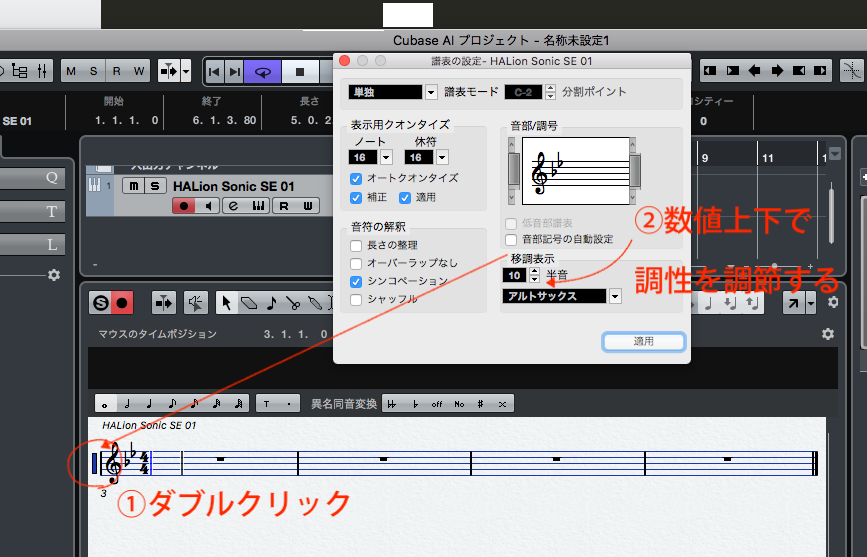Choose sixteenth note value button
Screen dimensions: 867x557
click(x=194, y=404)
